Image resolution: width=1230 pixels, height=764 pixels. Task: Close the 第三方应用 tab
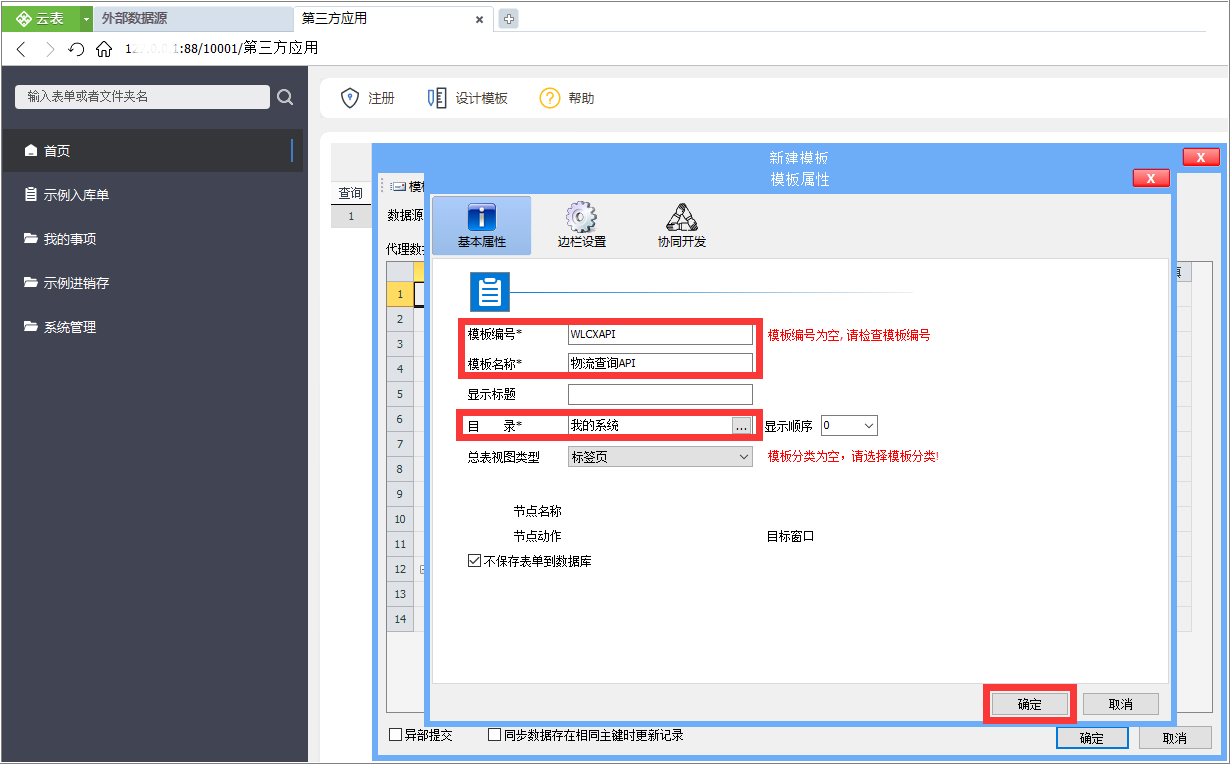tap(480, 19)
